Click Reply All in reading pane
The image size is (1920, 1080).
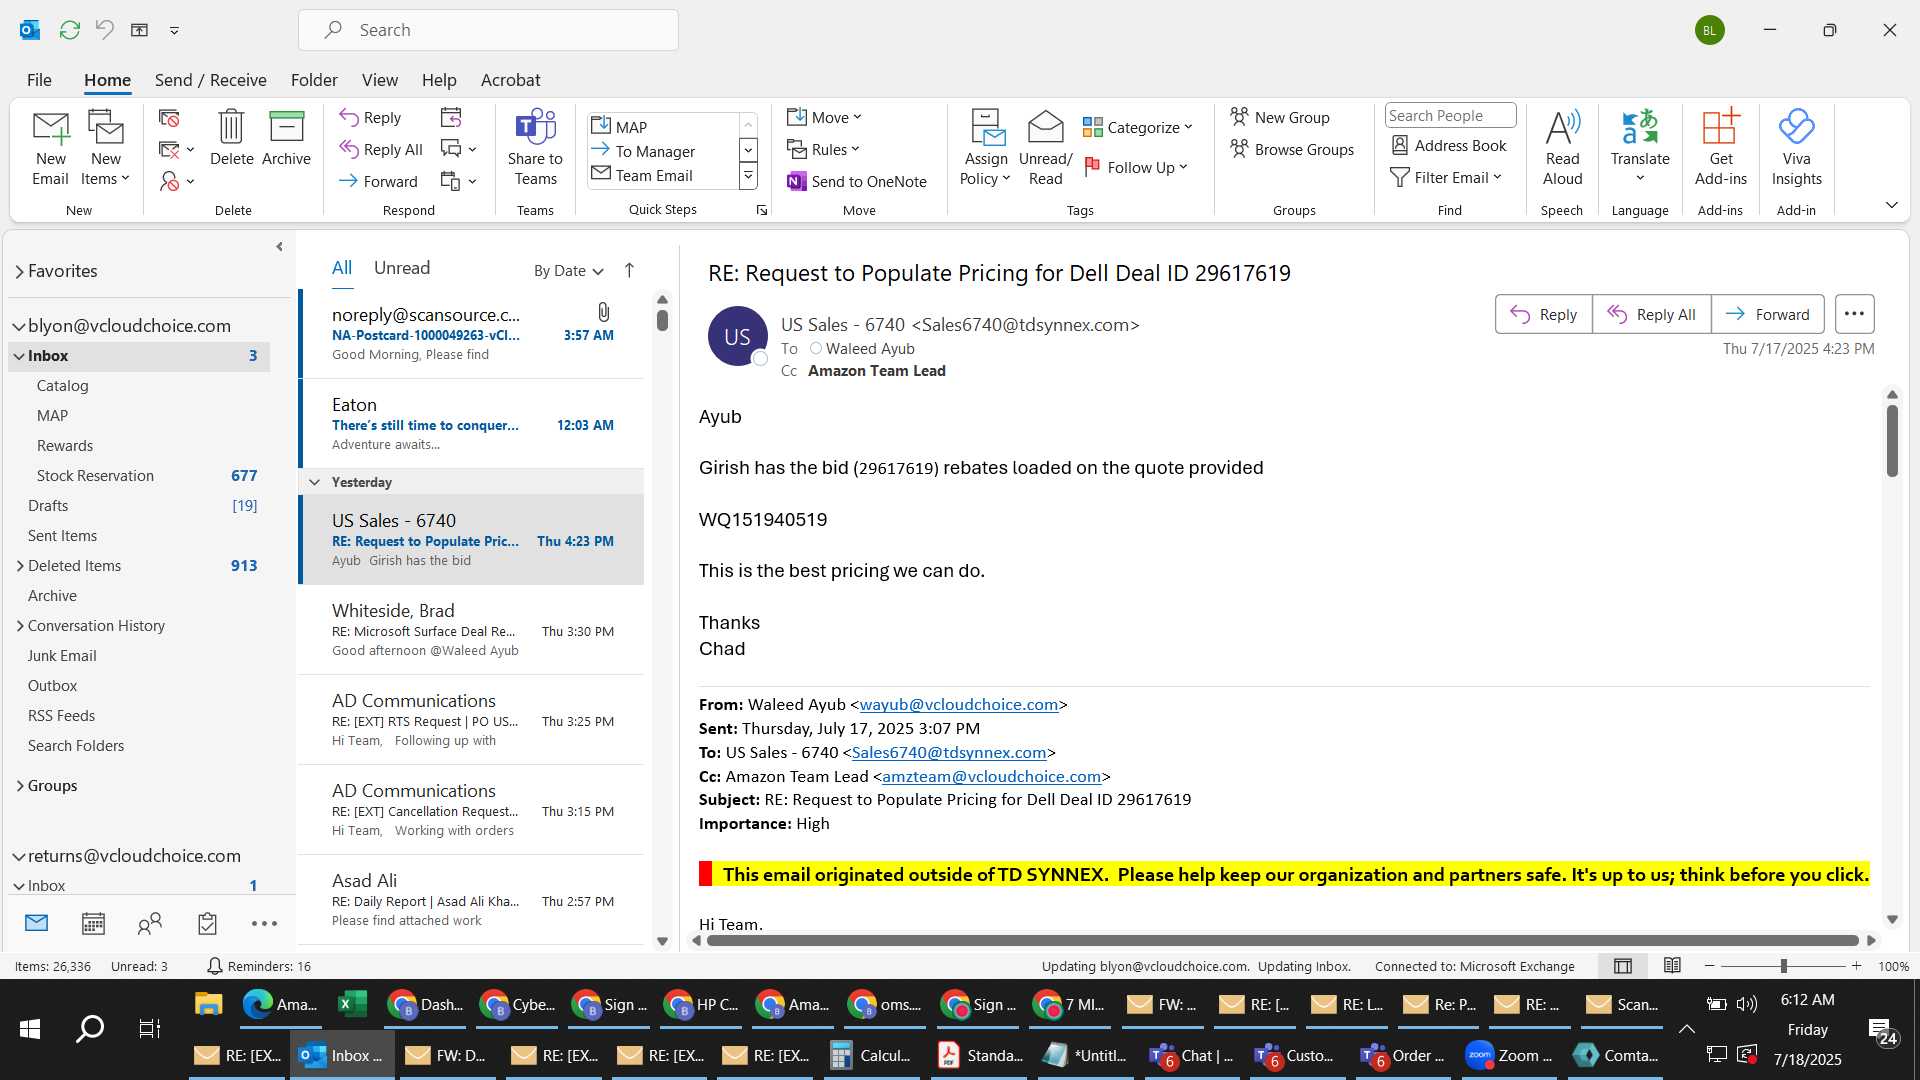click(x=1651, y=314)
